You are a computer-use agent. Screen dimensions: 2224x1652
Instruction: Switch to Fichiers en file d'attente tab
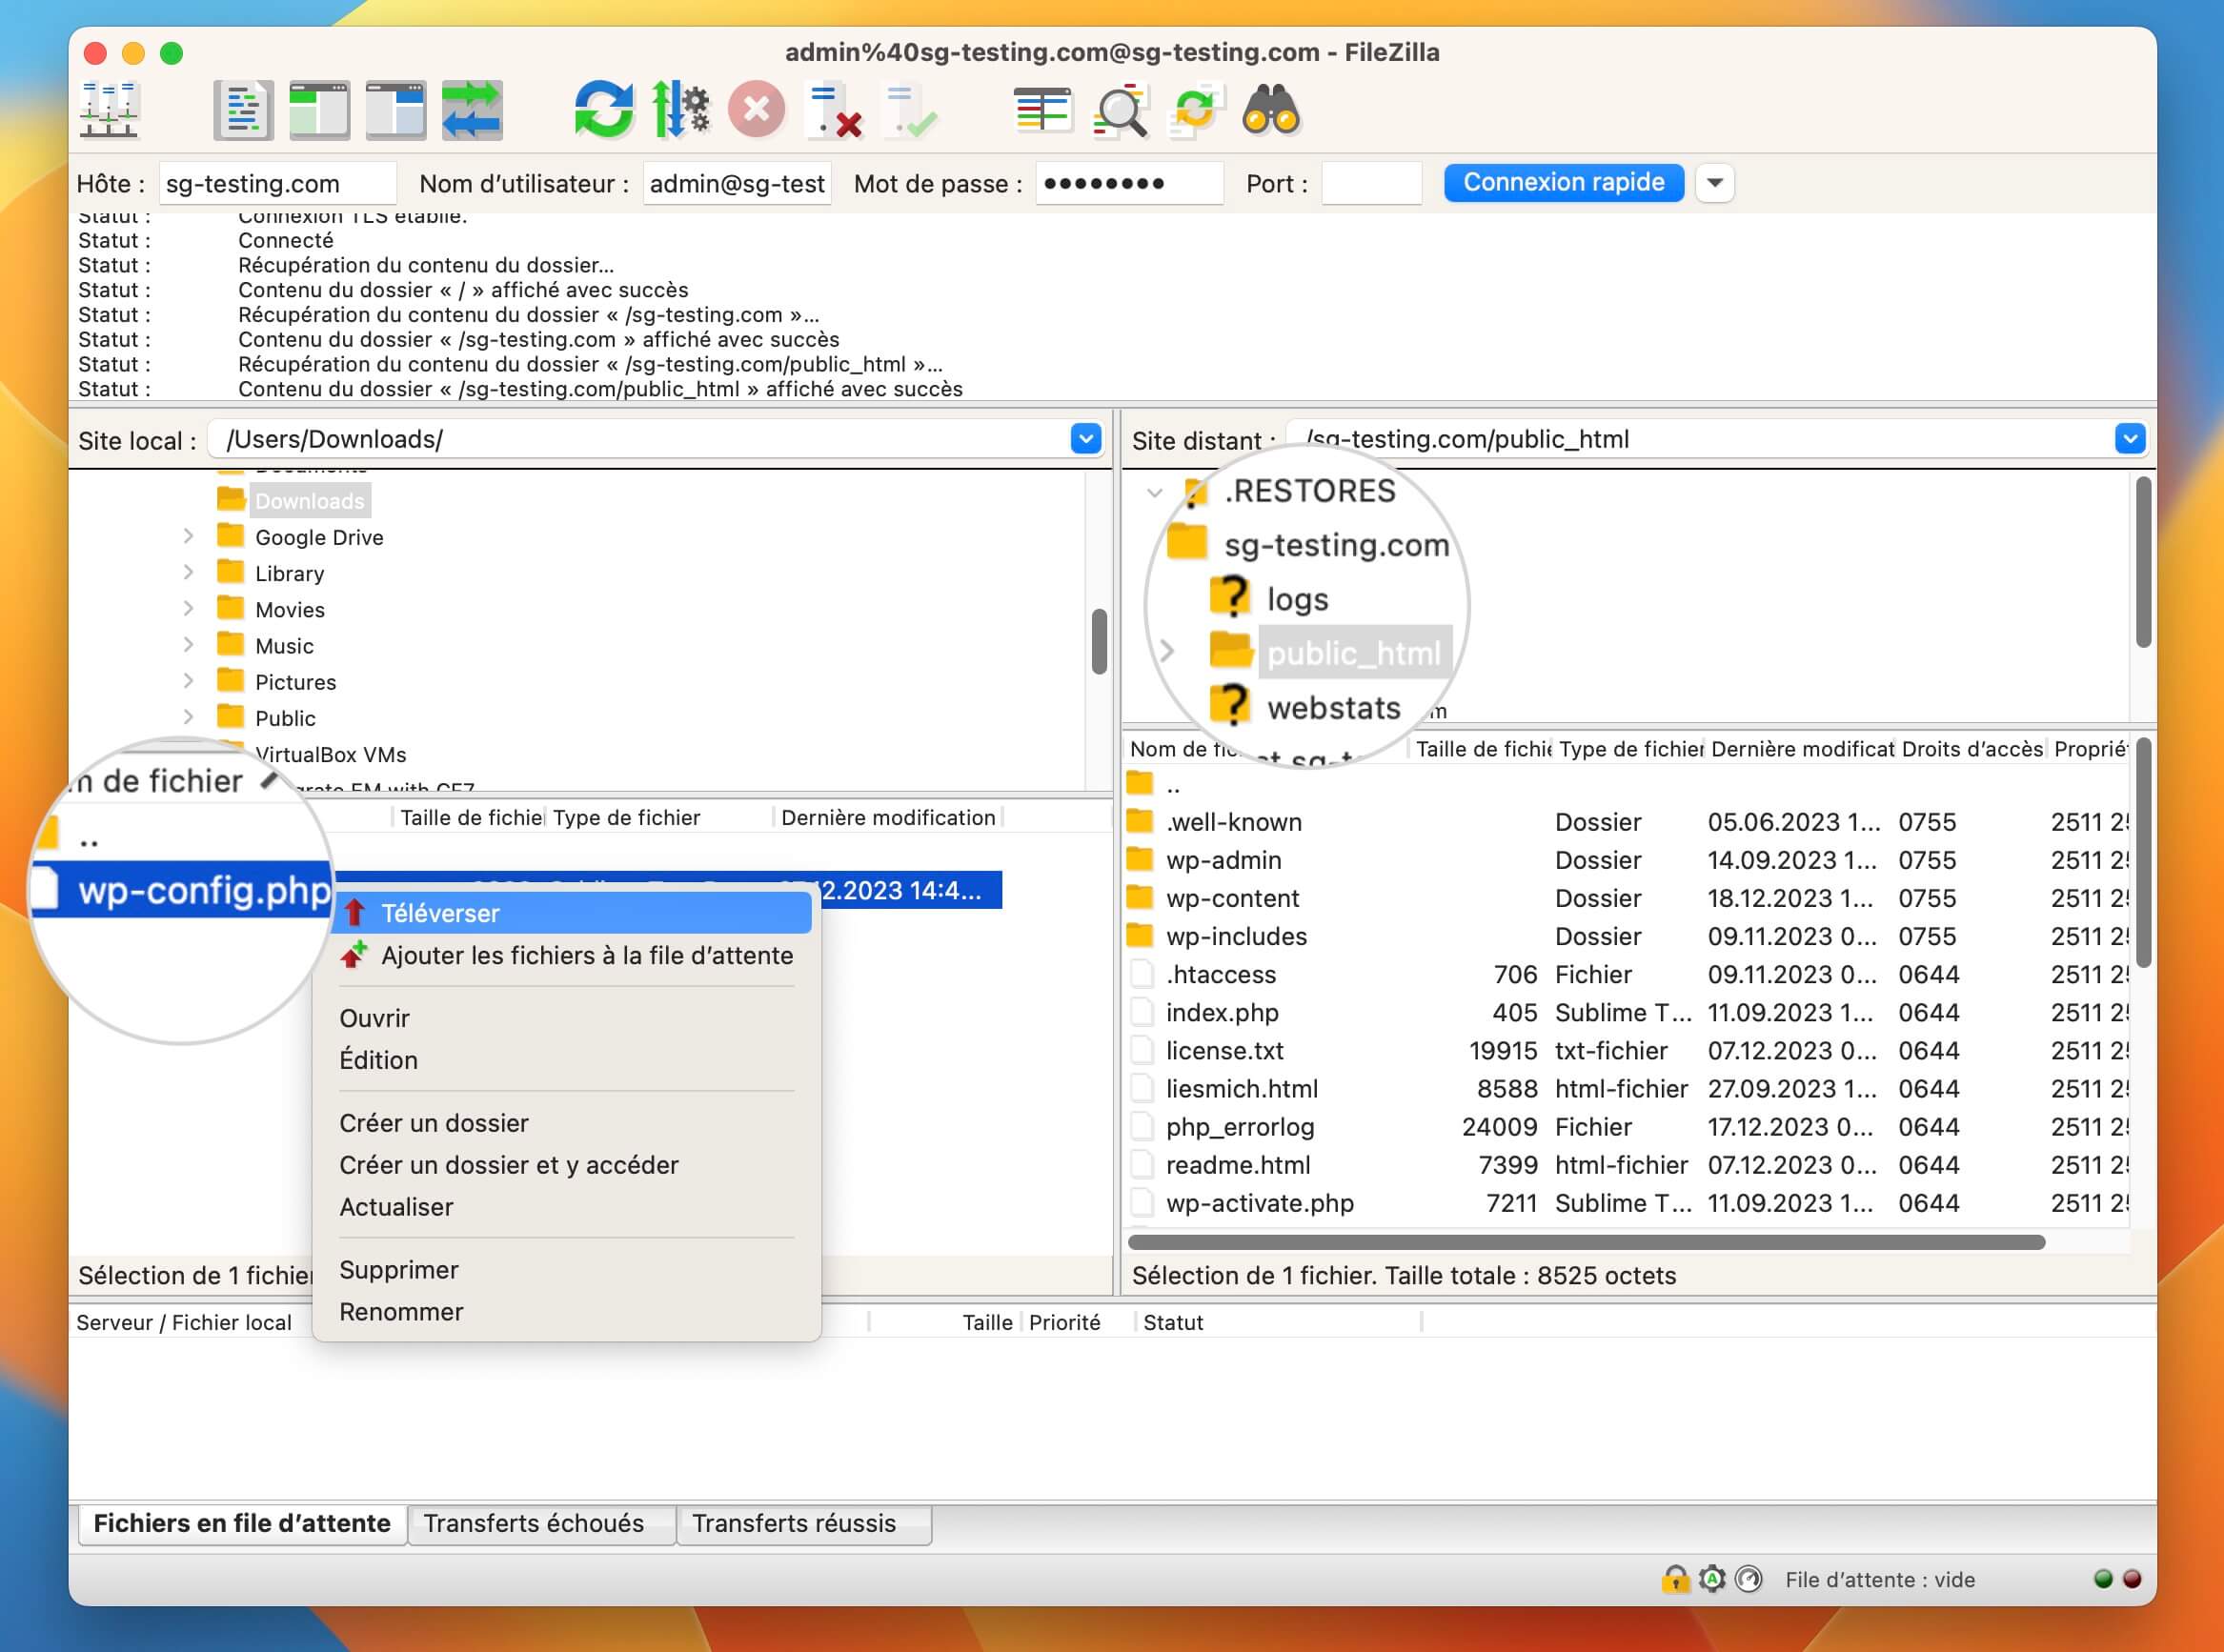(x=242, y=1523)
